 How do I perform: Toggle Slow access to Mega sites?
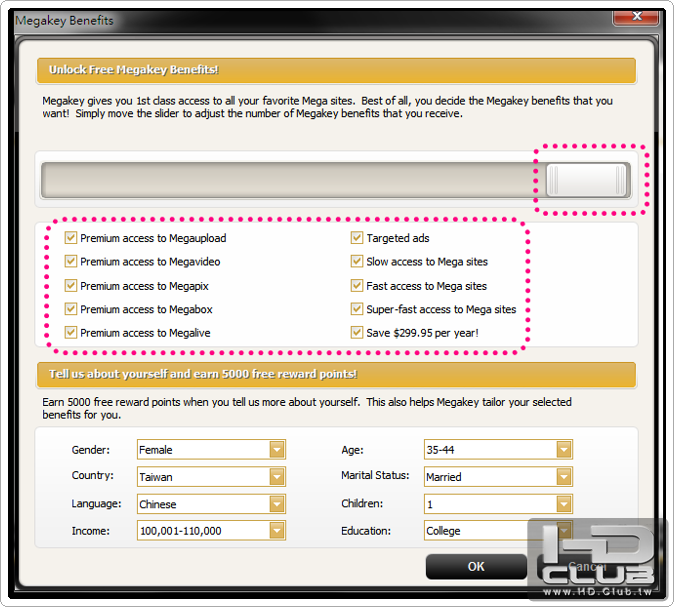tap(357, 261)
